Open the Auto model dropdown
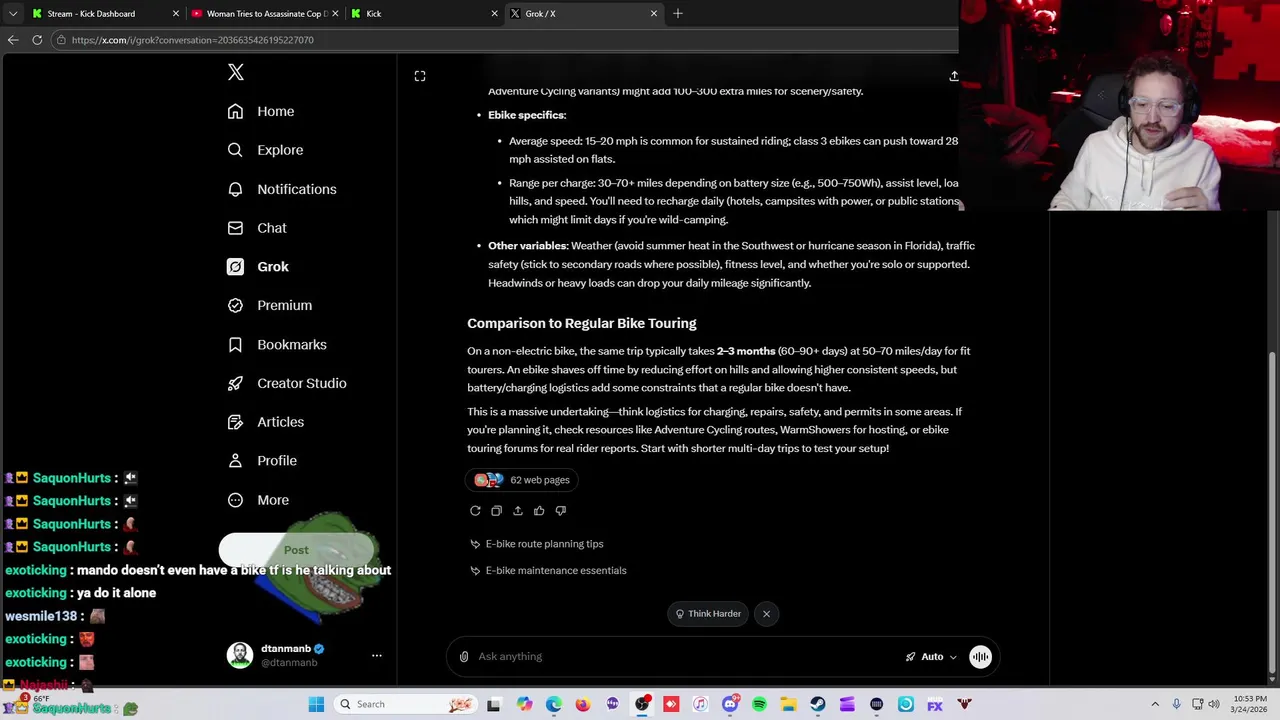Screen dimensions: 1280x720 [x=931, y=657]
